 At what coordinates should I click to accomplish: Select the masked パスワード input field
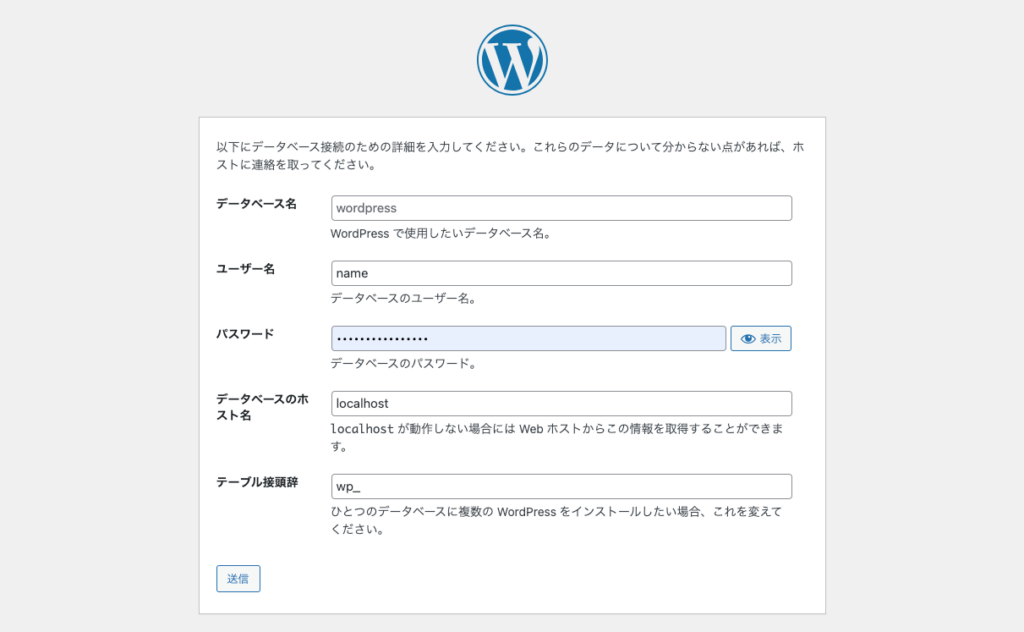click(528, 338)
